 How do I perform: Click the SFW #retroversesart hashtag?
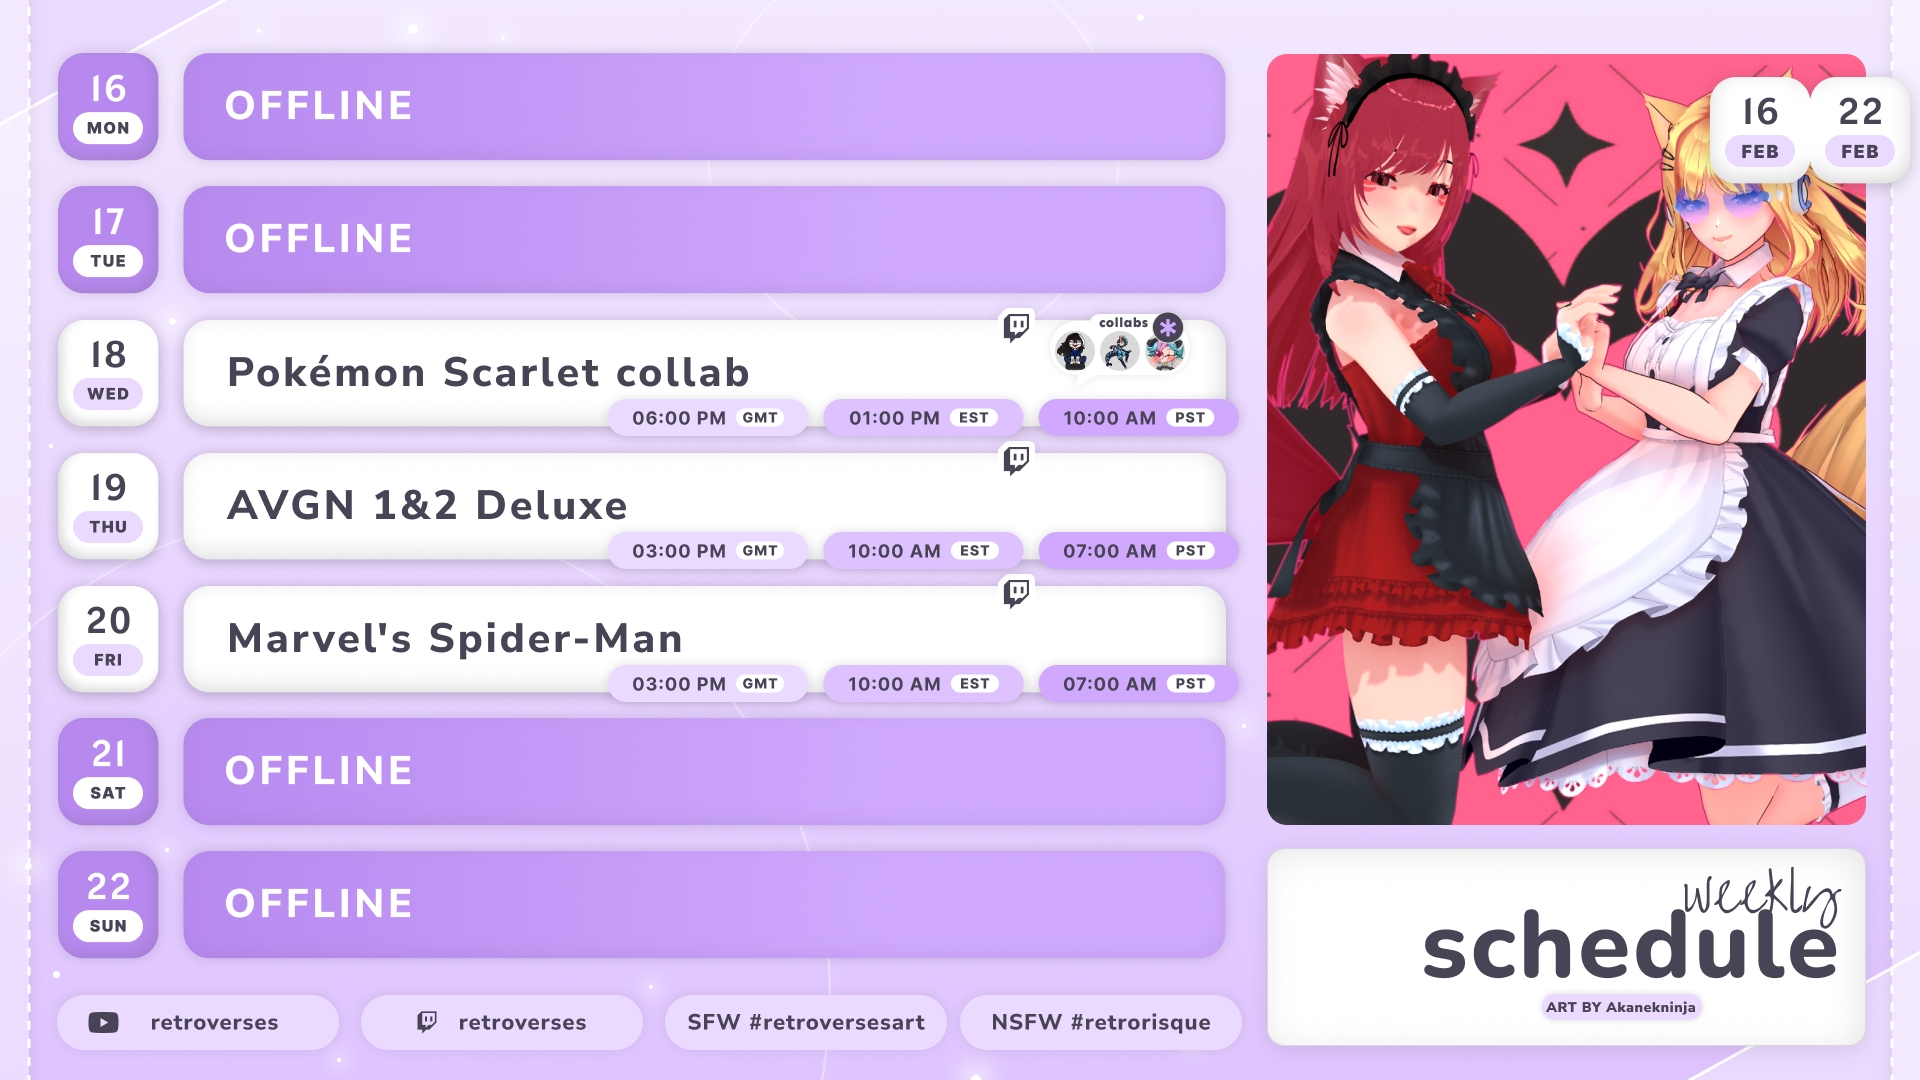tap(806, 1022)
